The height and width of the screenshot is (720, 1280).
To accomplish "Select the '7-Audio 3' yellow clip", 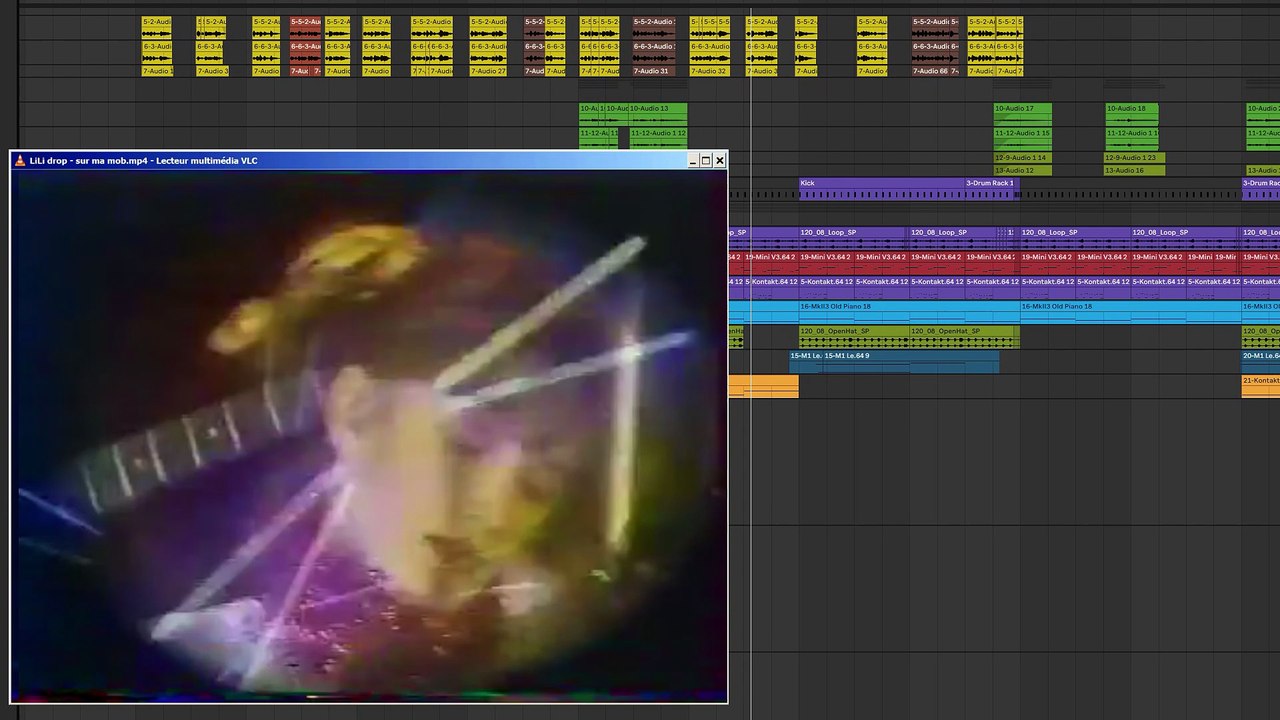I will [212, 71].
